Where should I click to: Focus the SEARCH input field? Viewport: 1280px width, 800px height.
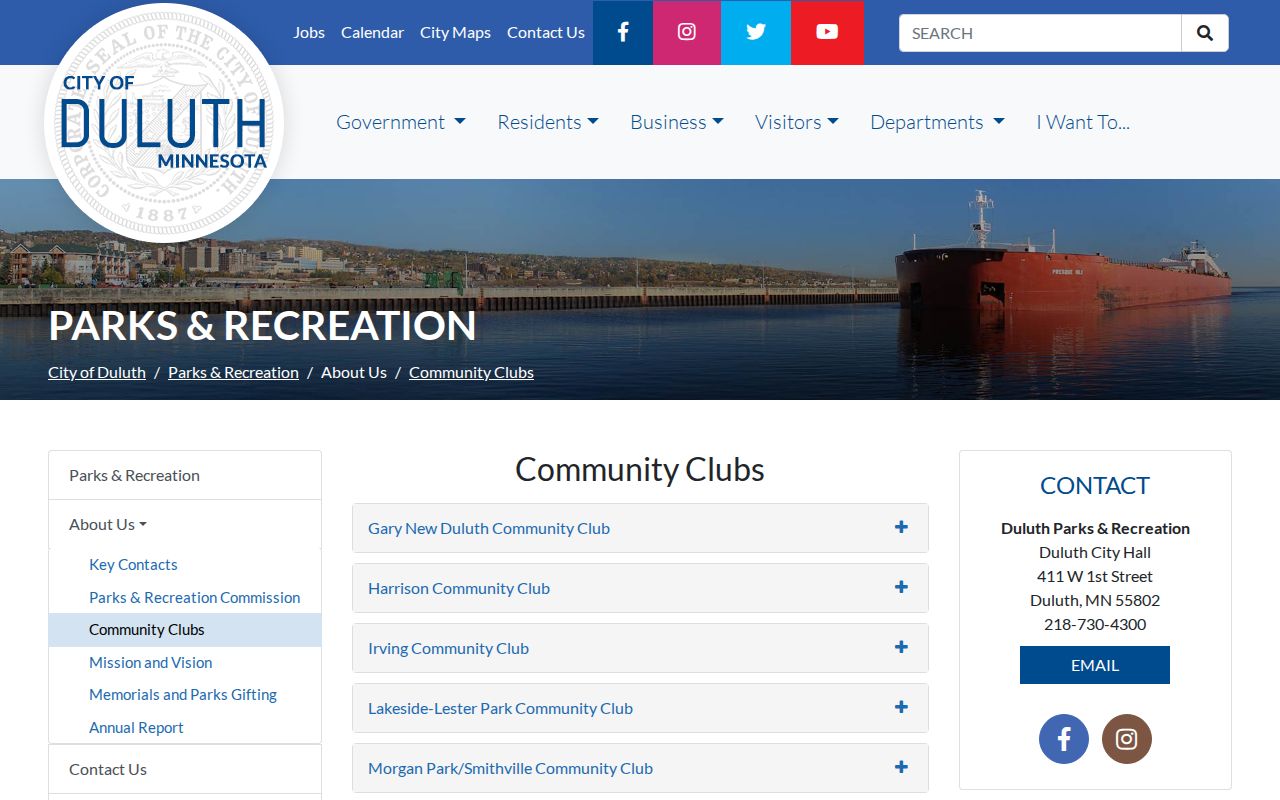coord(1040,33)
